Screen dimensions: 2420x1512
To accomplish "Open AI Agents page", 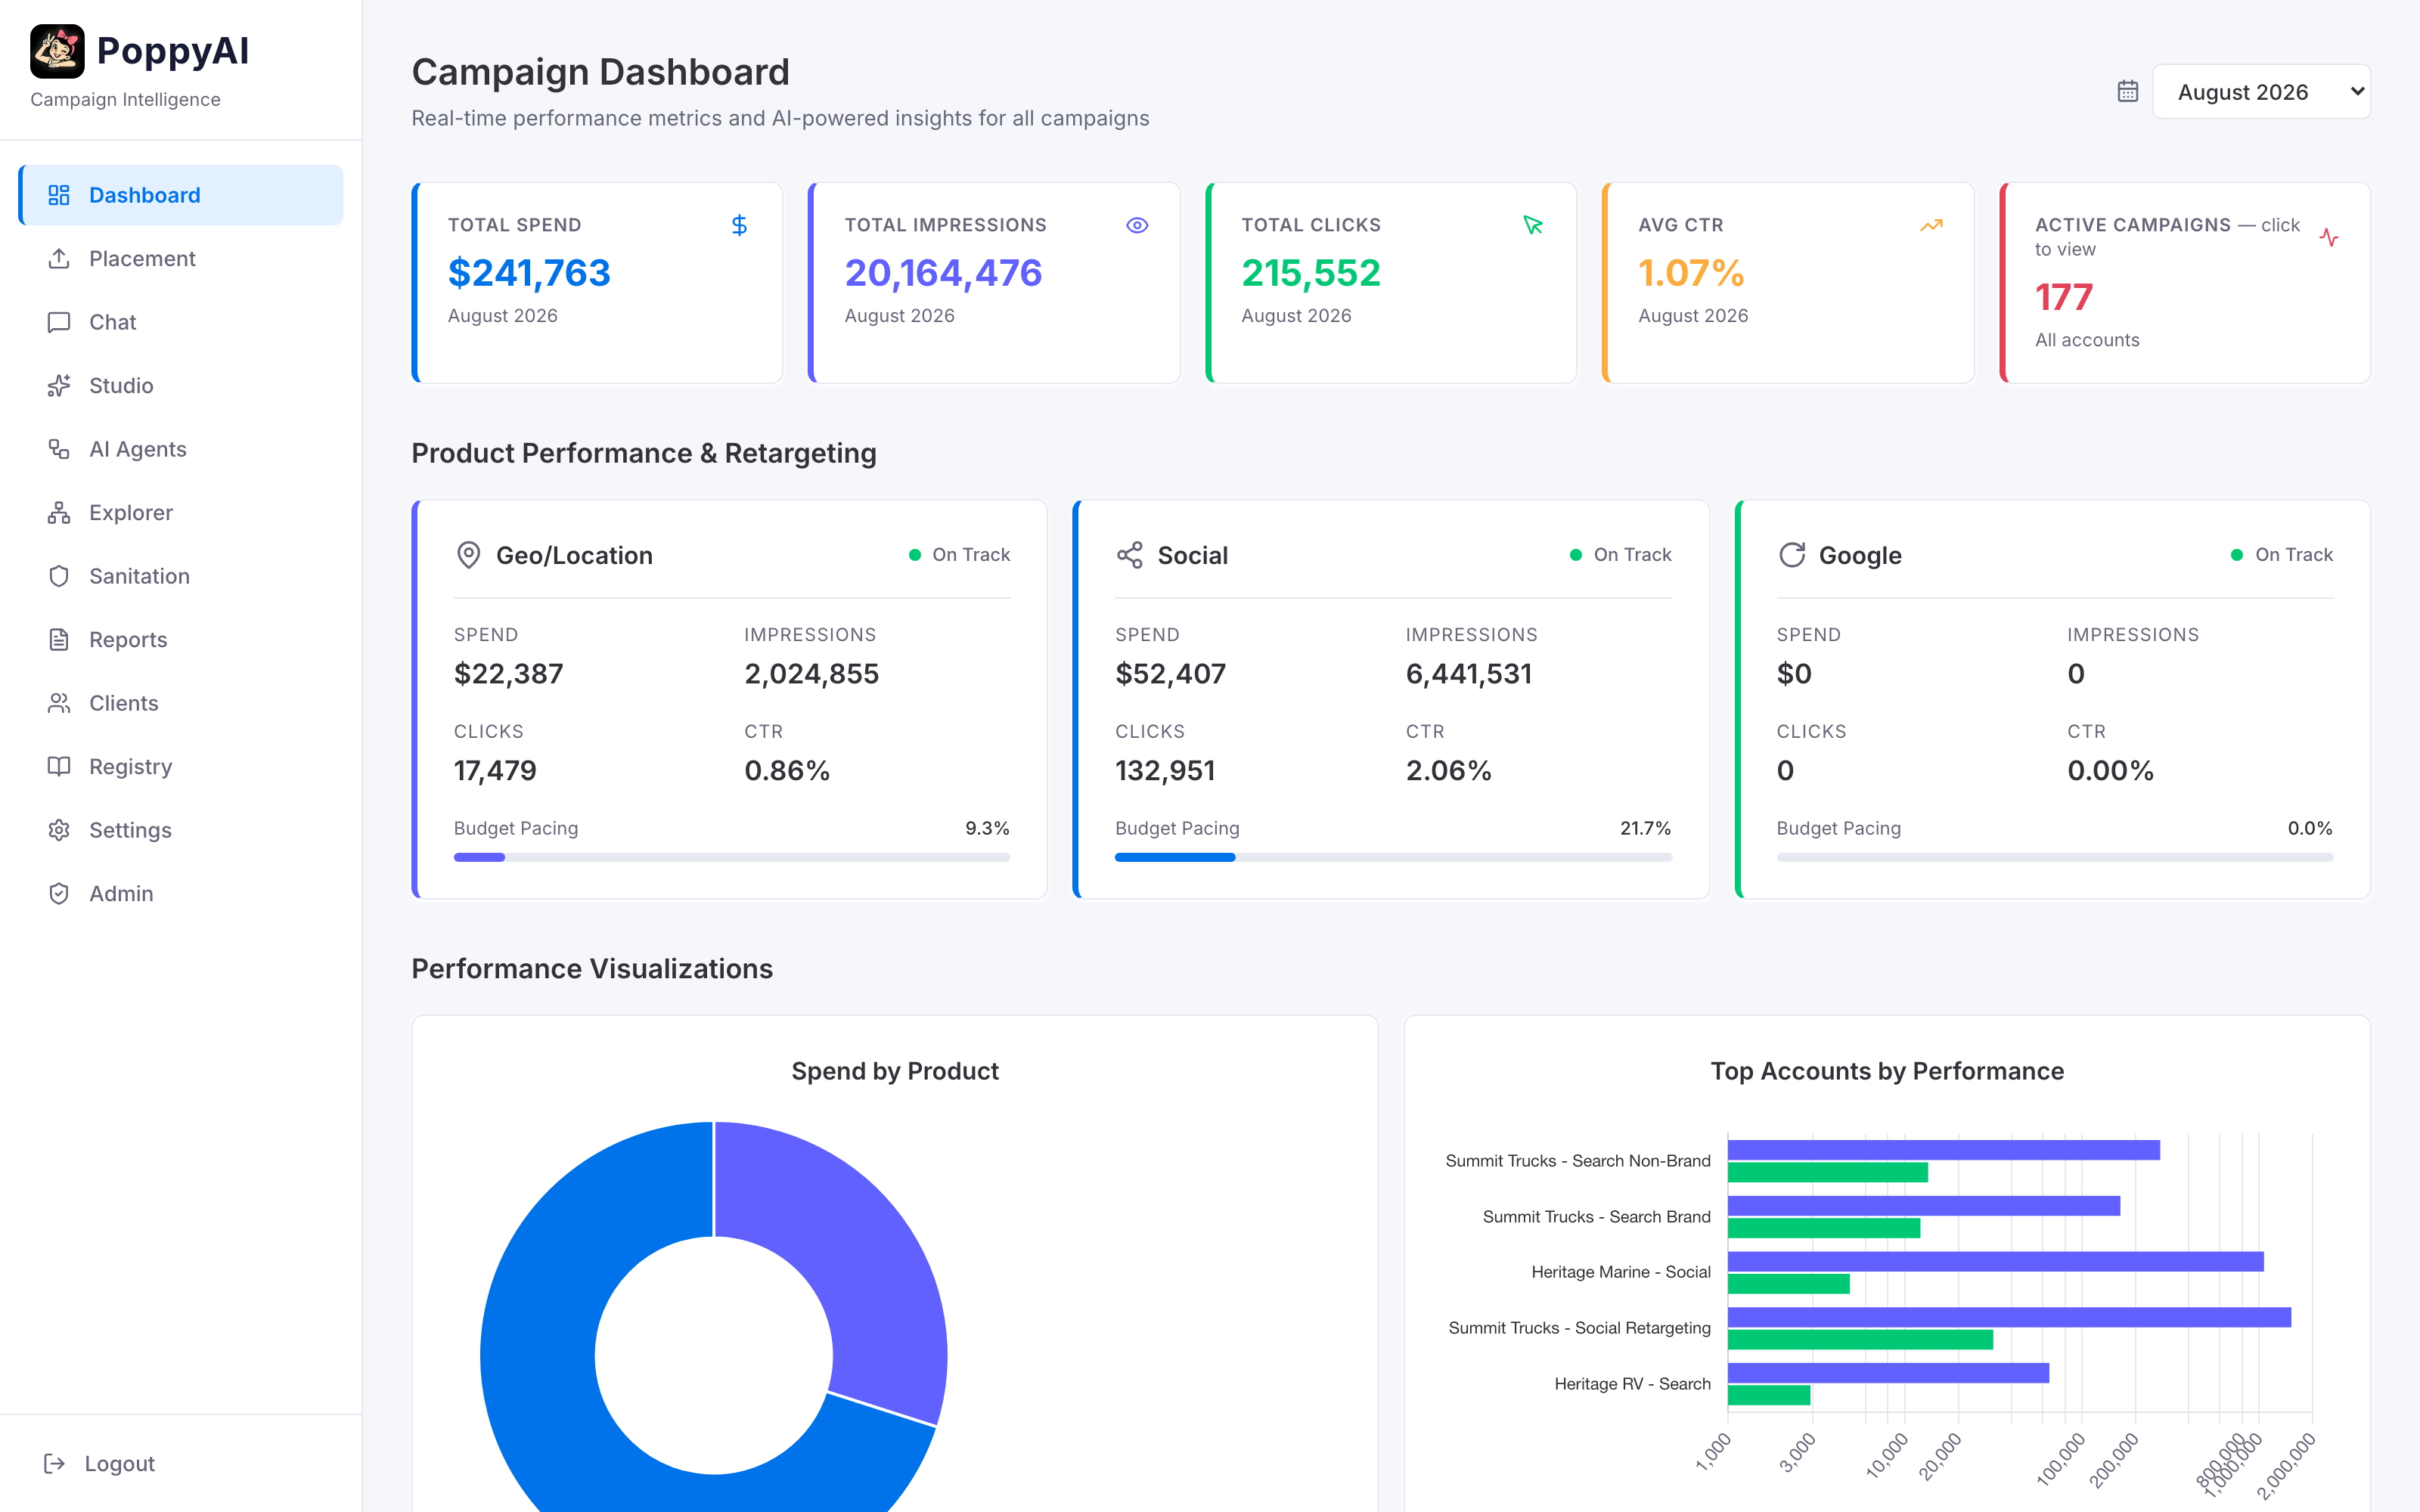I will (x=181, y=449).
